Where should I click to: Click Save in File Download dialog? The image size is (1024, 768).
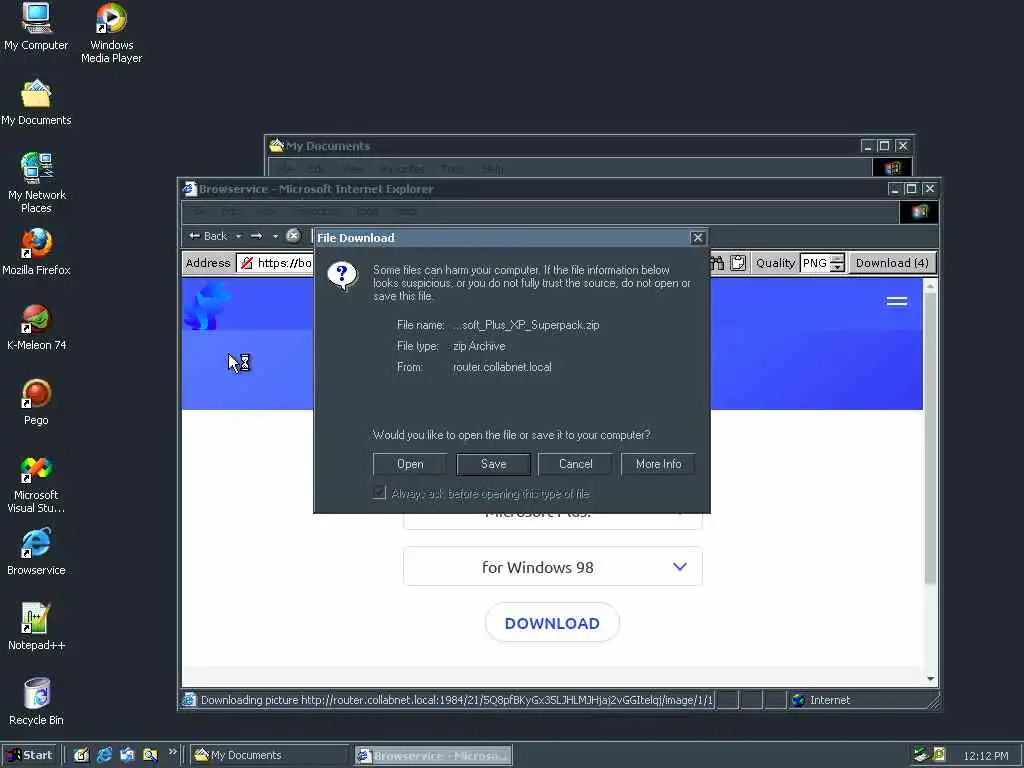pyautogui.click(x=493, y=464)
